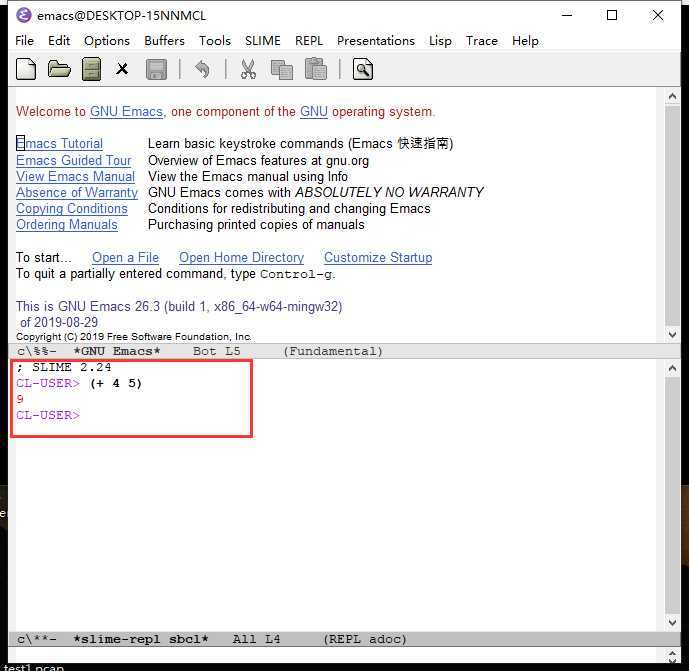689x671 pixels.
Task: Open the REPL menu
Action: coord(309,41)
